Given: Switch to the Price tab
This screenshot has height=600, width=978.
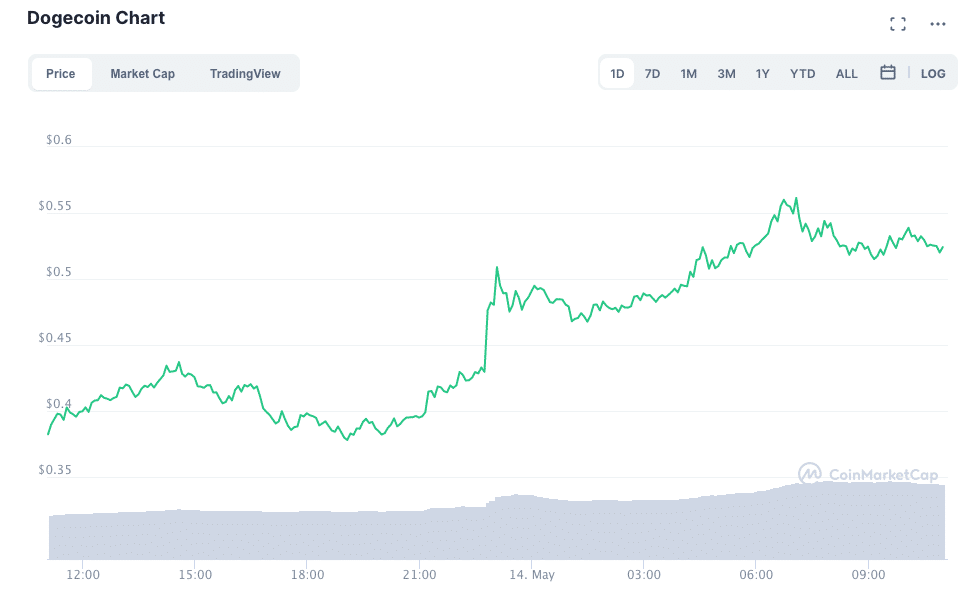Looking at the screenshot, I should tap(61, 73).
